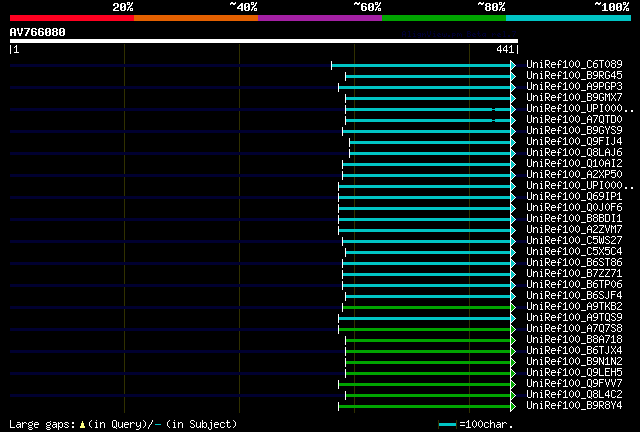Image resolution: width=640 pixels, height=432 pixels.
Task: Click the green alignment bar of UniRef100_B9R8Y4
Action: click(424, 407)
